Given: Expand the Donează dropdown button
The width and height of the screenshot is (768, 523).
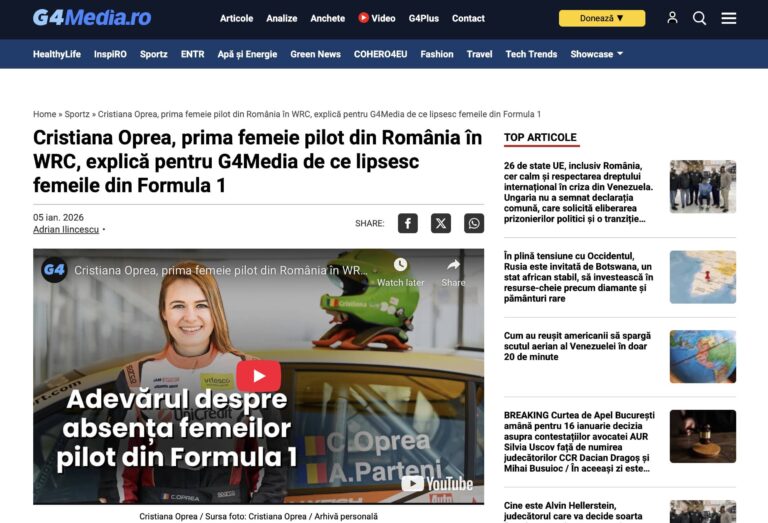Looking at the screenshot, I should [602, 18].
